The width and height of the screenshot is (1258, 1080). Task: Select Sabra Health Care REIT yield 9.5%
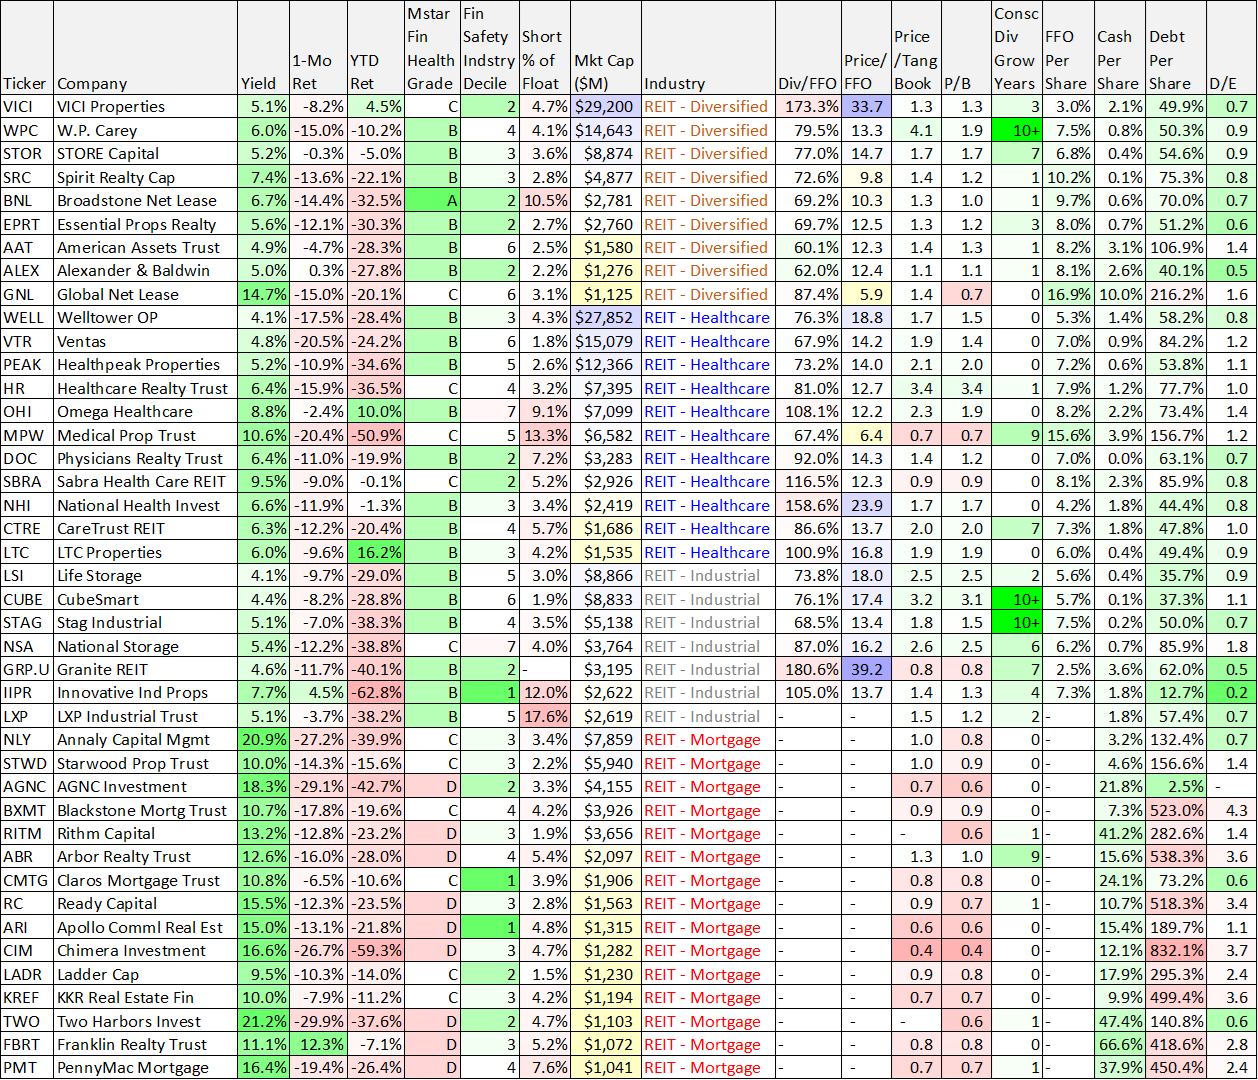pyautogui.click(x=264, y=482)
